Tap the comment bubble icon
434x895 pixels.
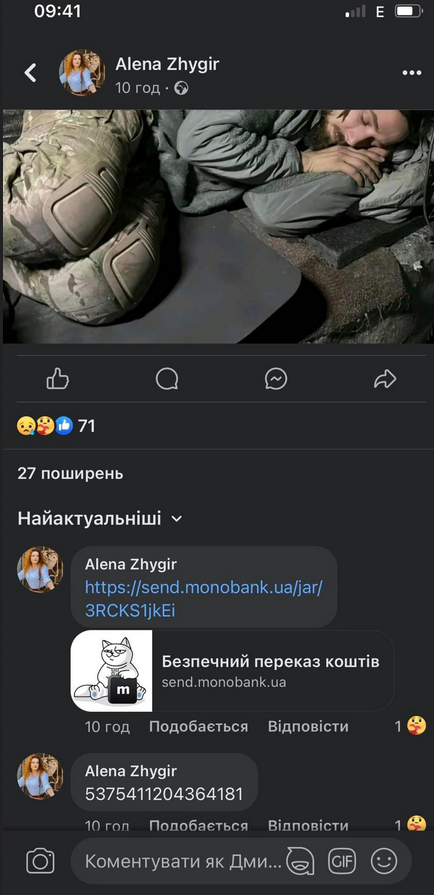167,378
